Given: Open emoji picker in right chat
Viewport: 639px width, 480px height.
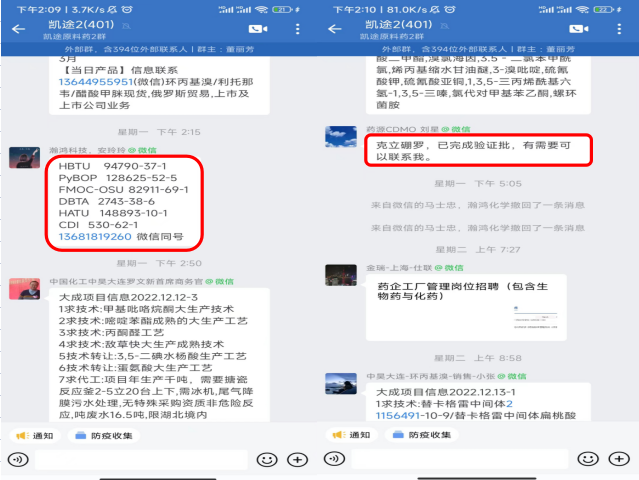Looking at the screenshot, I should (x=588, y=459).
